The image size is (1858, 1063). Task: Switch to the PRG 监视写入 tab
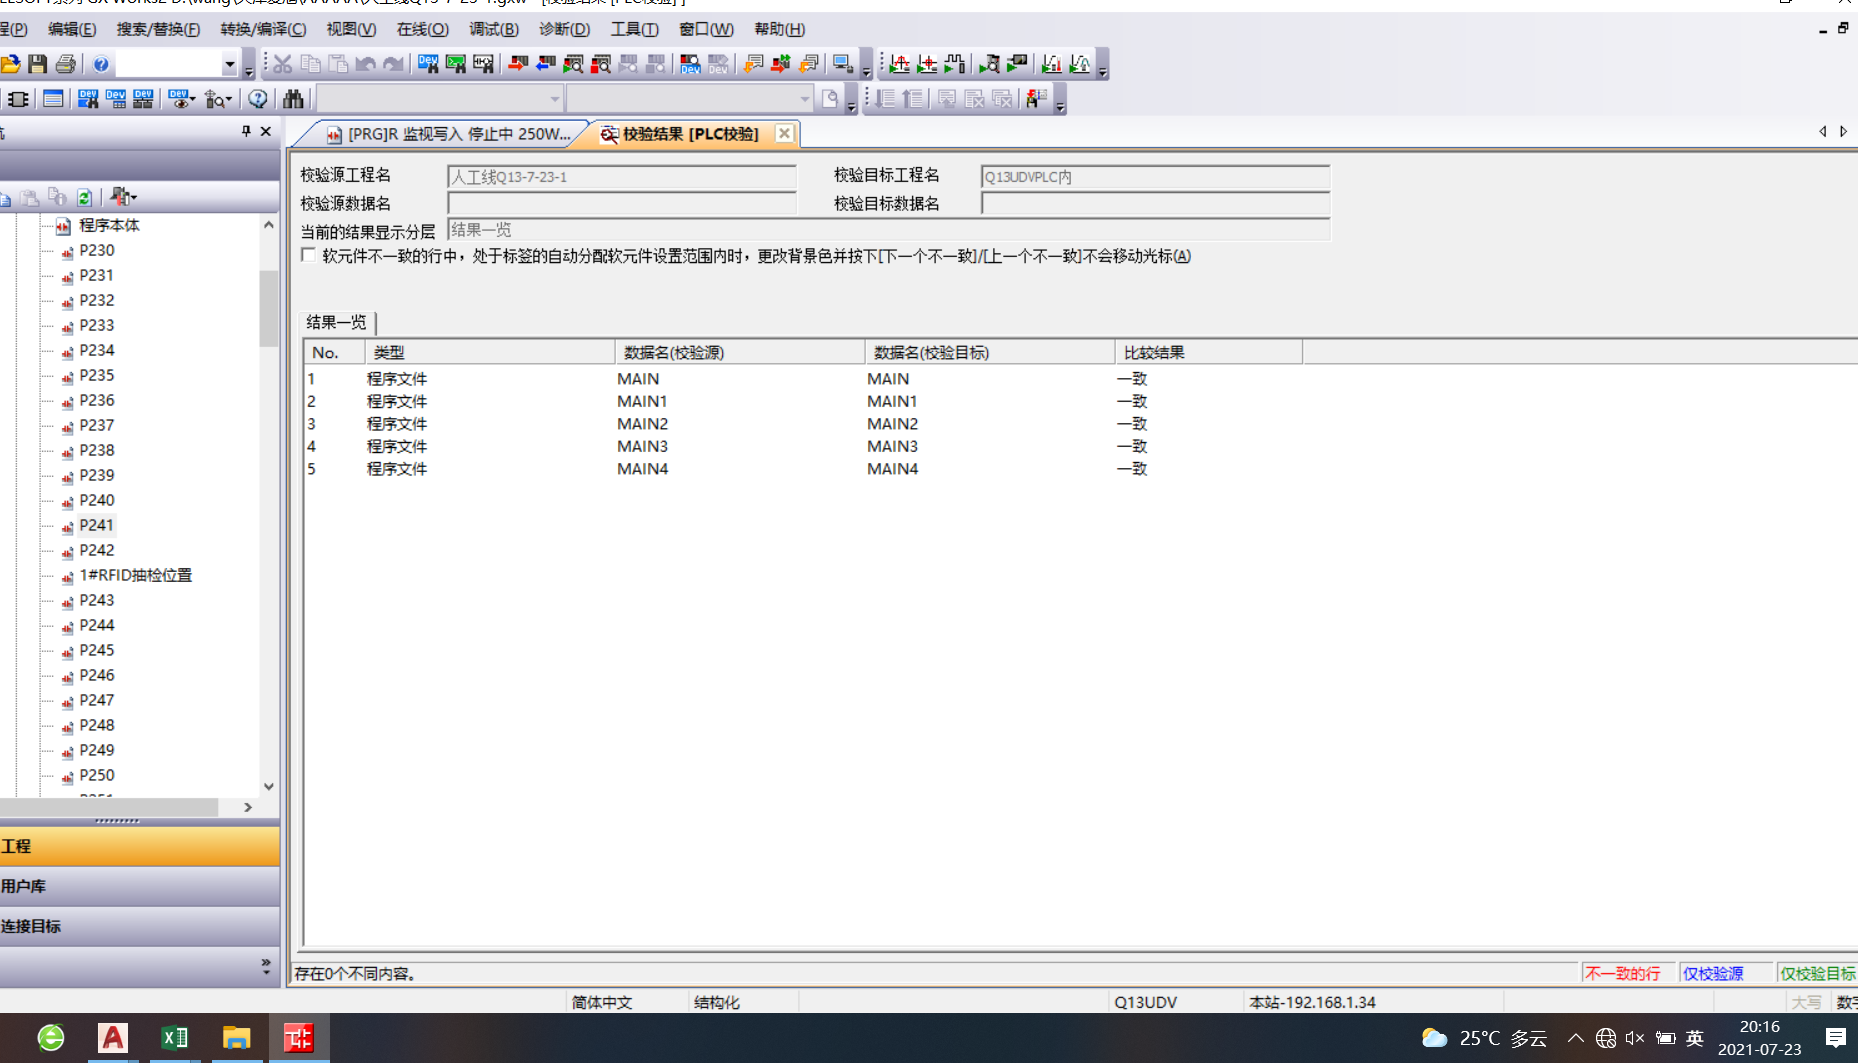click(x=448, y=134)
